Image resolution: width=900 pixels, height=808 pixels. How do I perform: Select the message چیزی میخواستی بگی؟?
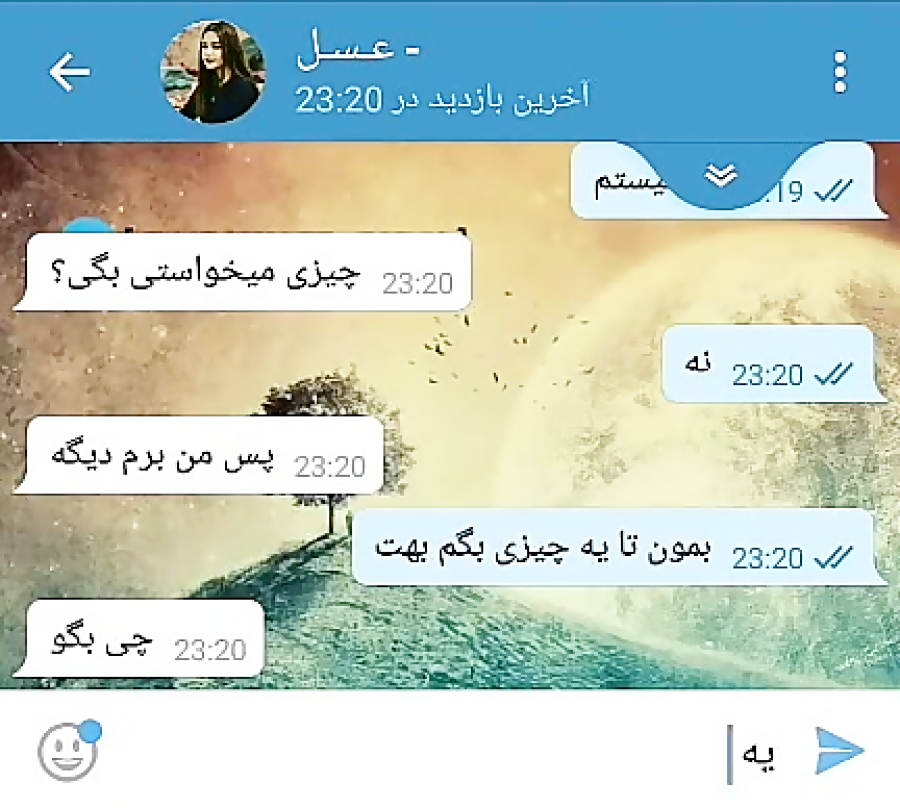(243, 273)
